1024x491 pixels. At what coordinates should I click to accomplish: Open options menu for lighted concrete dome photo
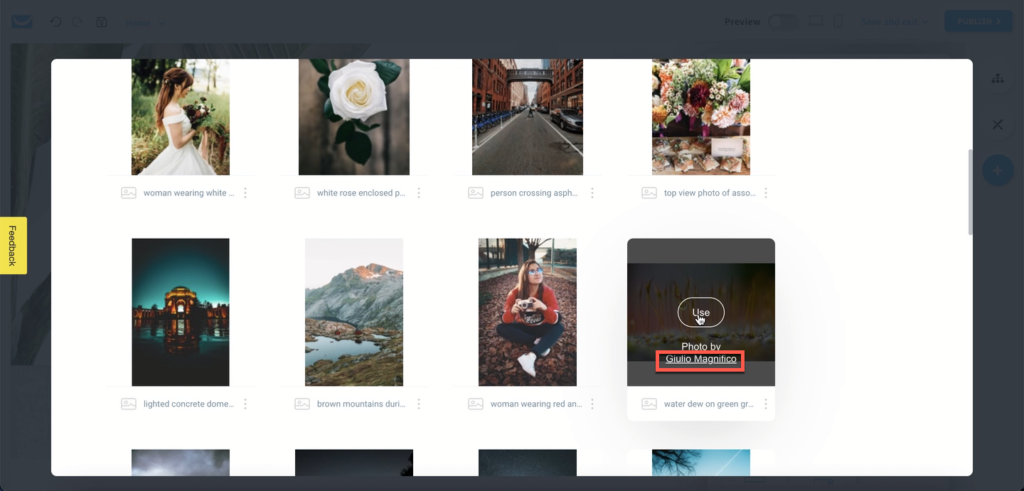point(246,404)
